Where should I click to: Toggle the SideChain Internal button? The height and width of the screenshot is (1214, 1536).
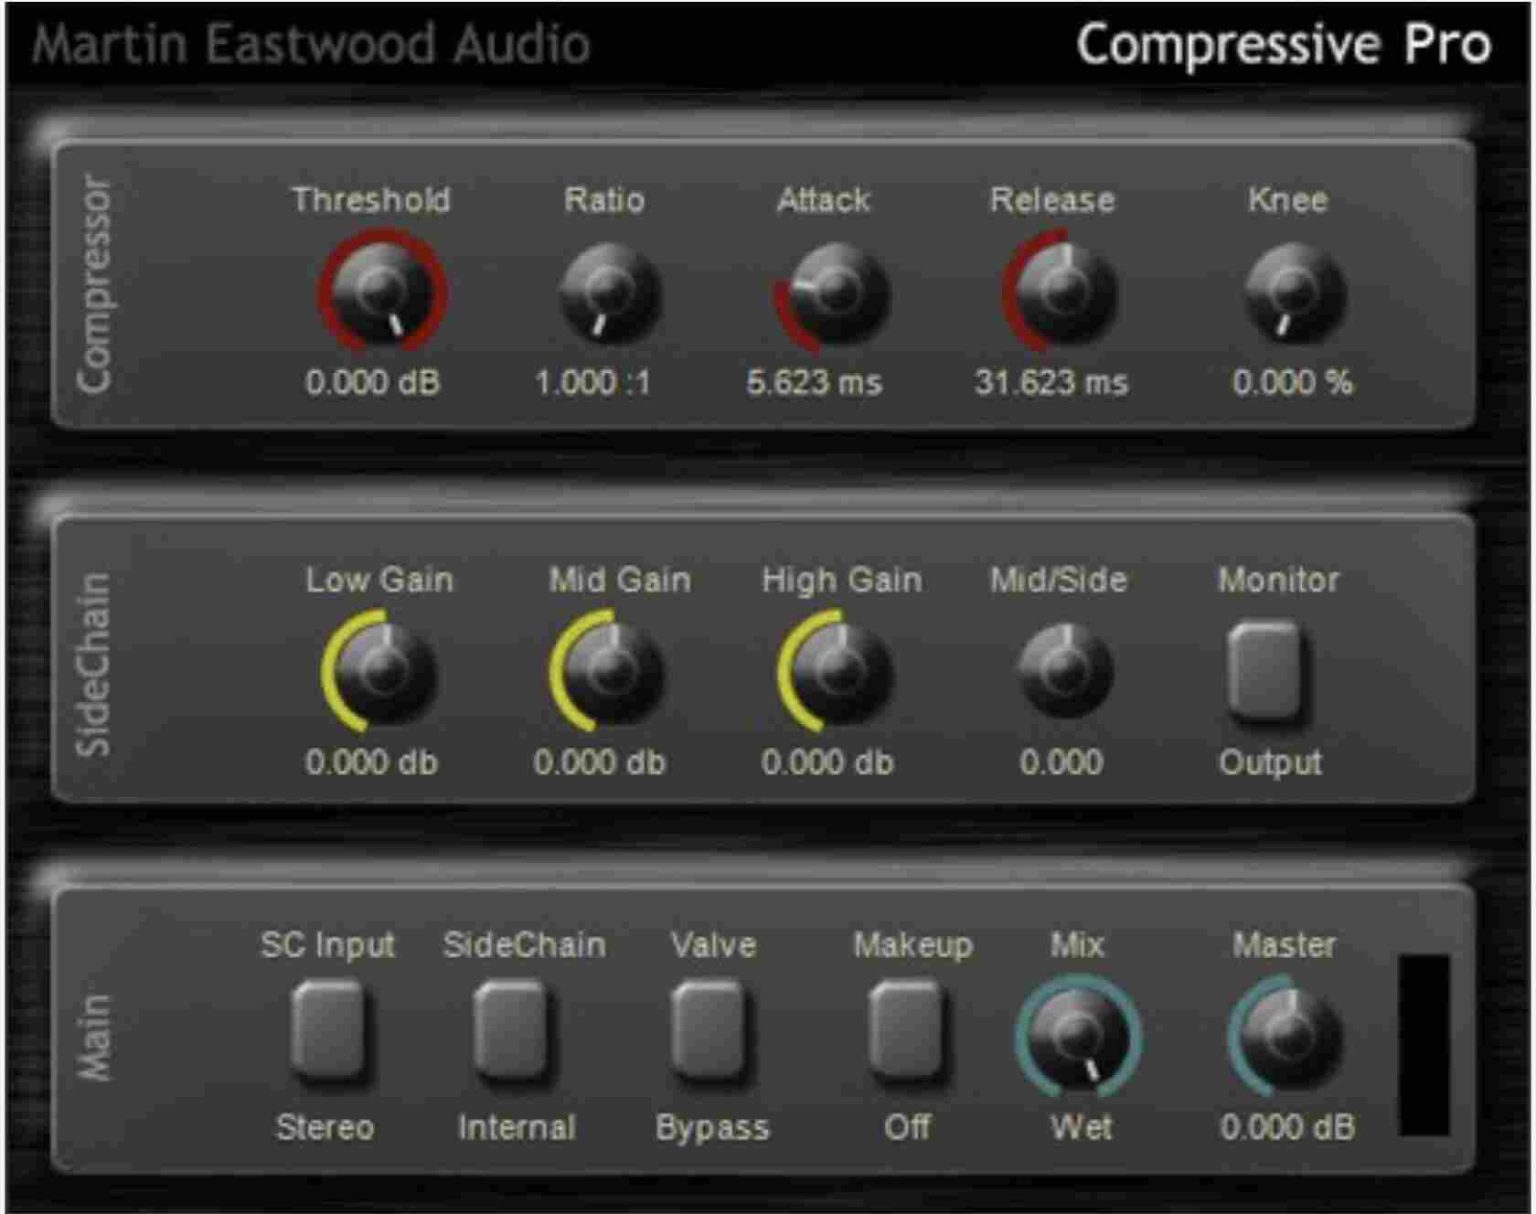pos(510,1030)
